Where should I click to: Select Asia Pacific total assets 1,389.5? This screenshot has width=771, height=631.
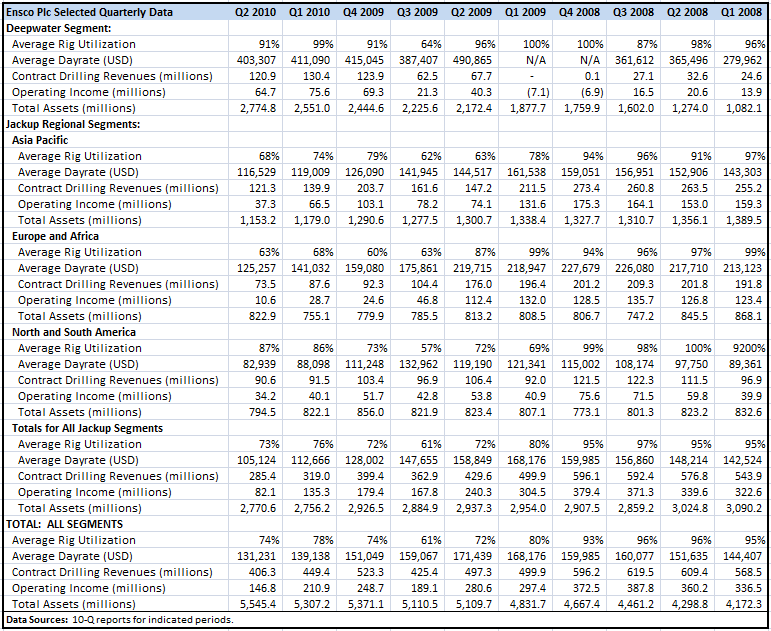744,220
